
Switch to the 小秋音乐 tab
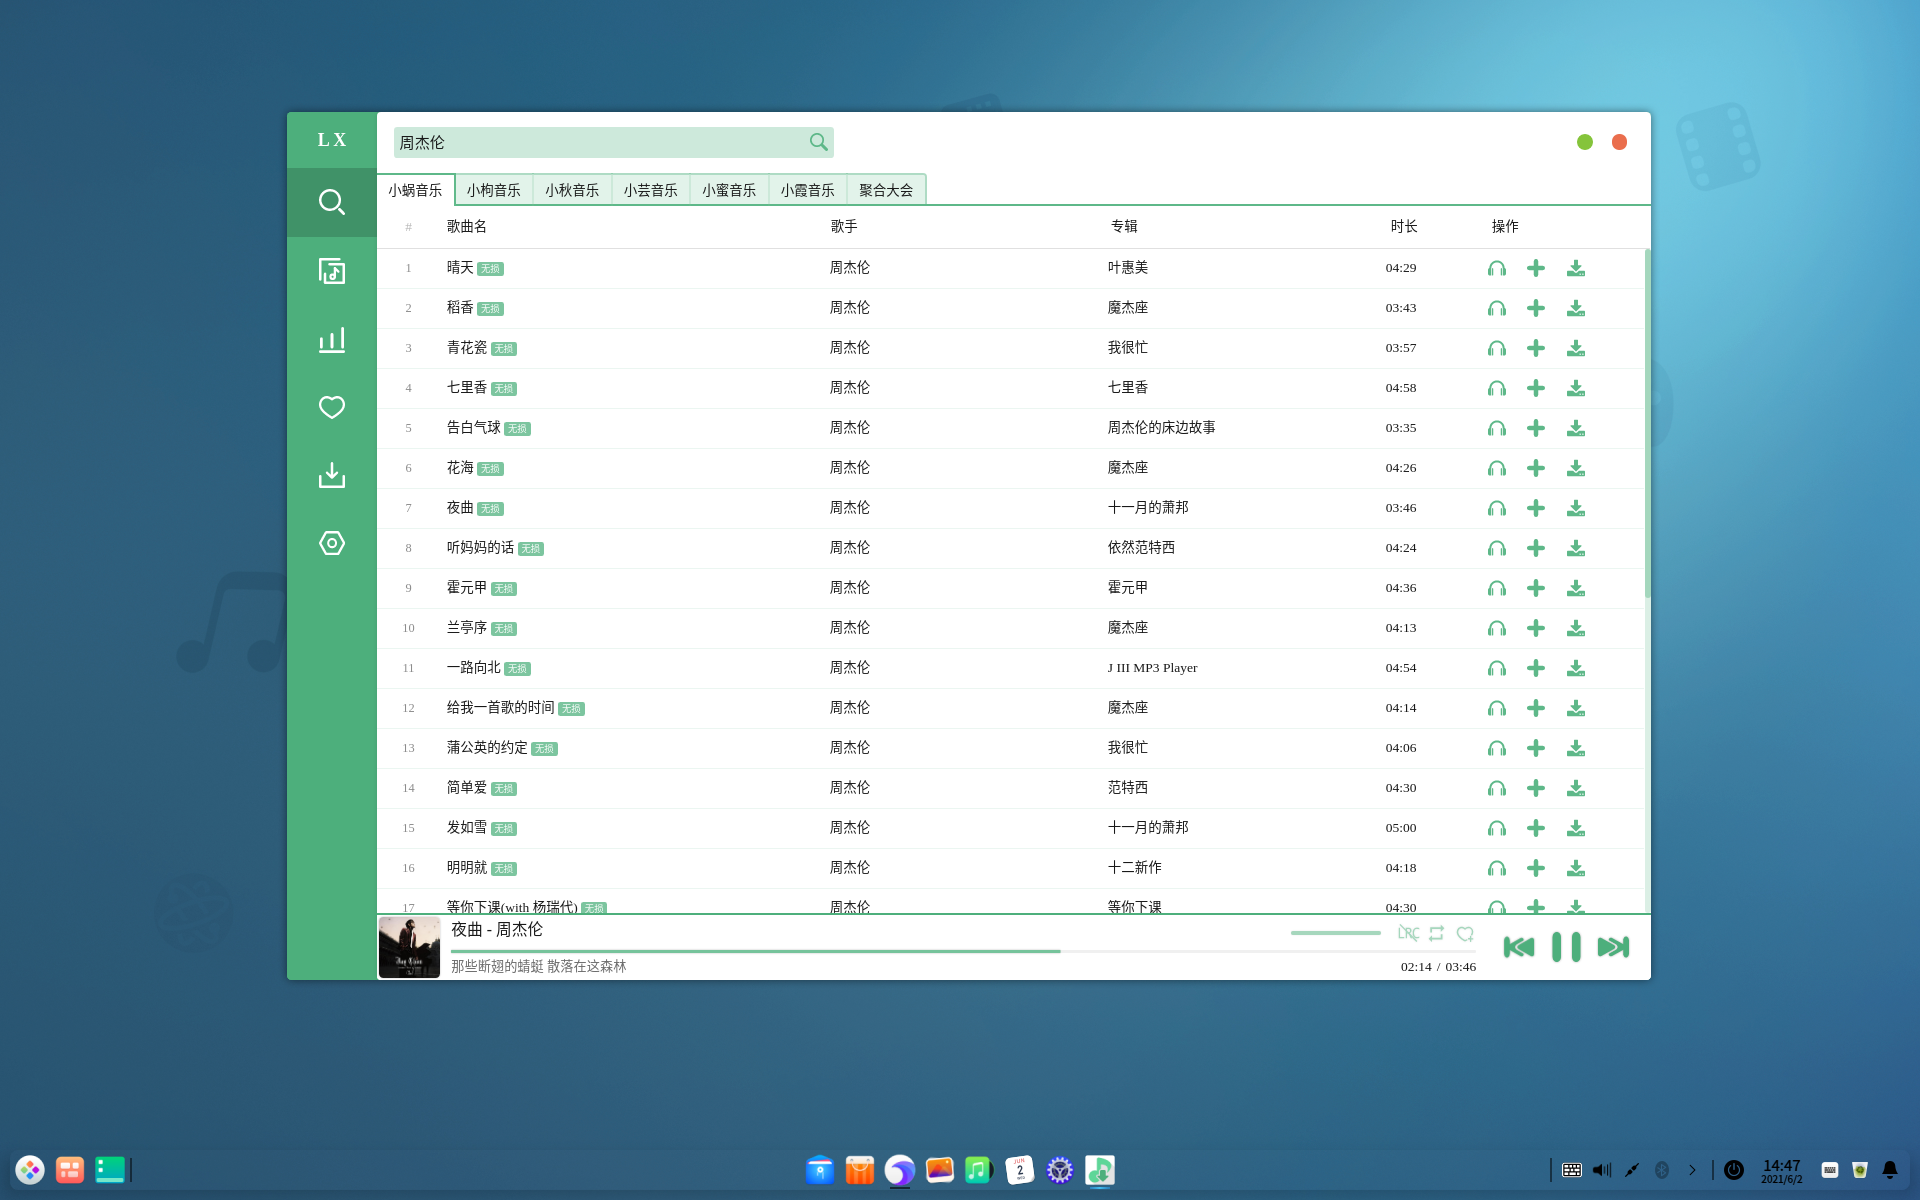coord(572,190)
